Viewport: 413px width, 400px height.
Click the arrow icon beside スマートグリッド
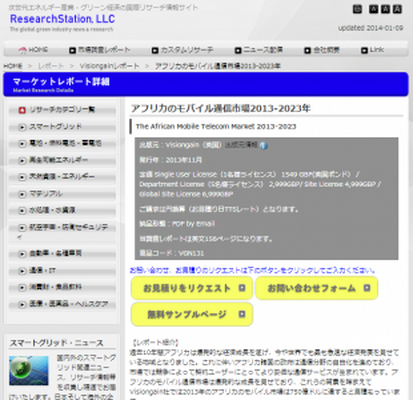click(22, 127)
